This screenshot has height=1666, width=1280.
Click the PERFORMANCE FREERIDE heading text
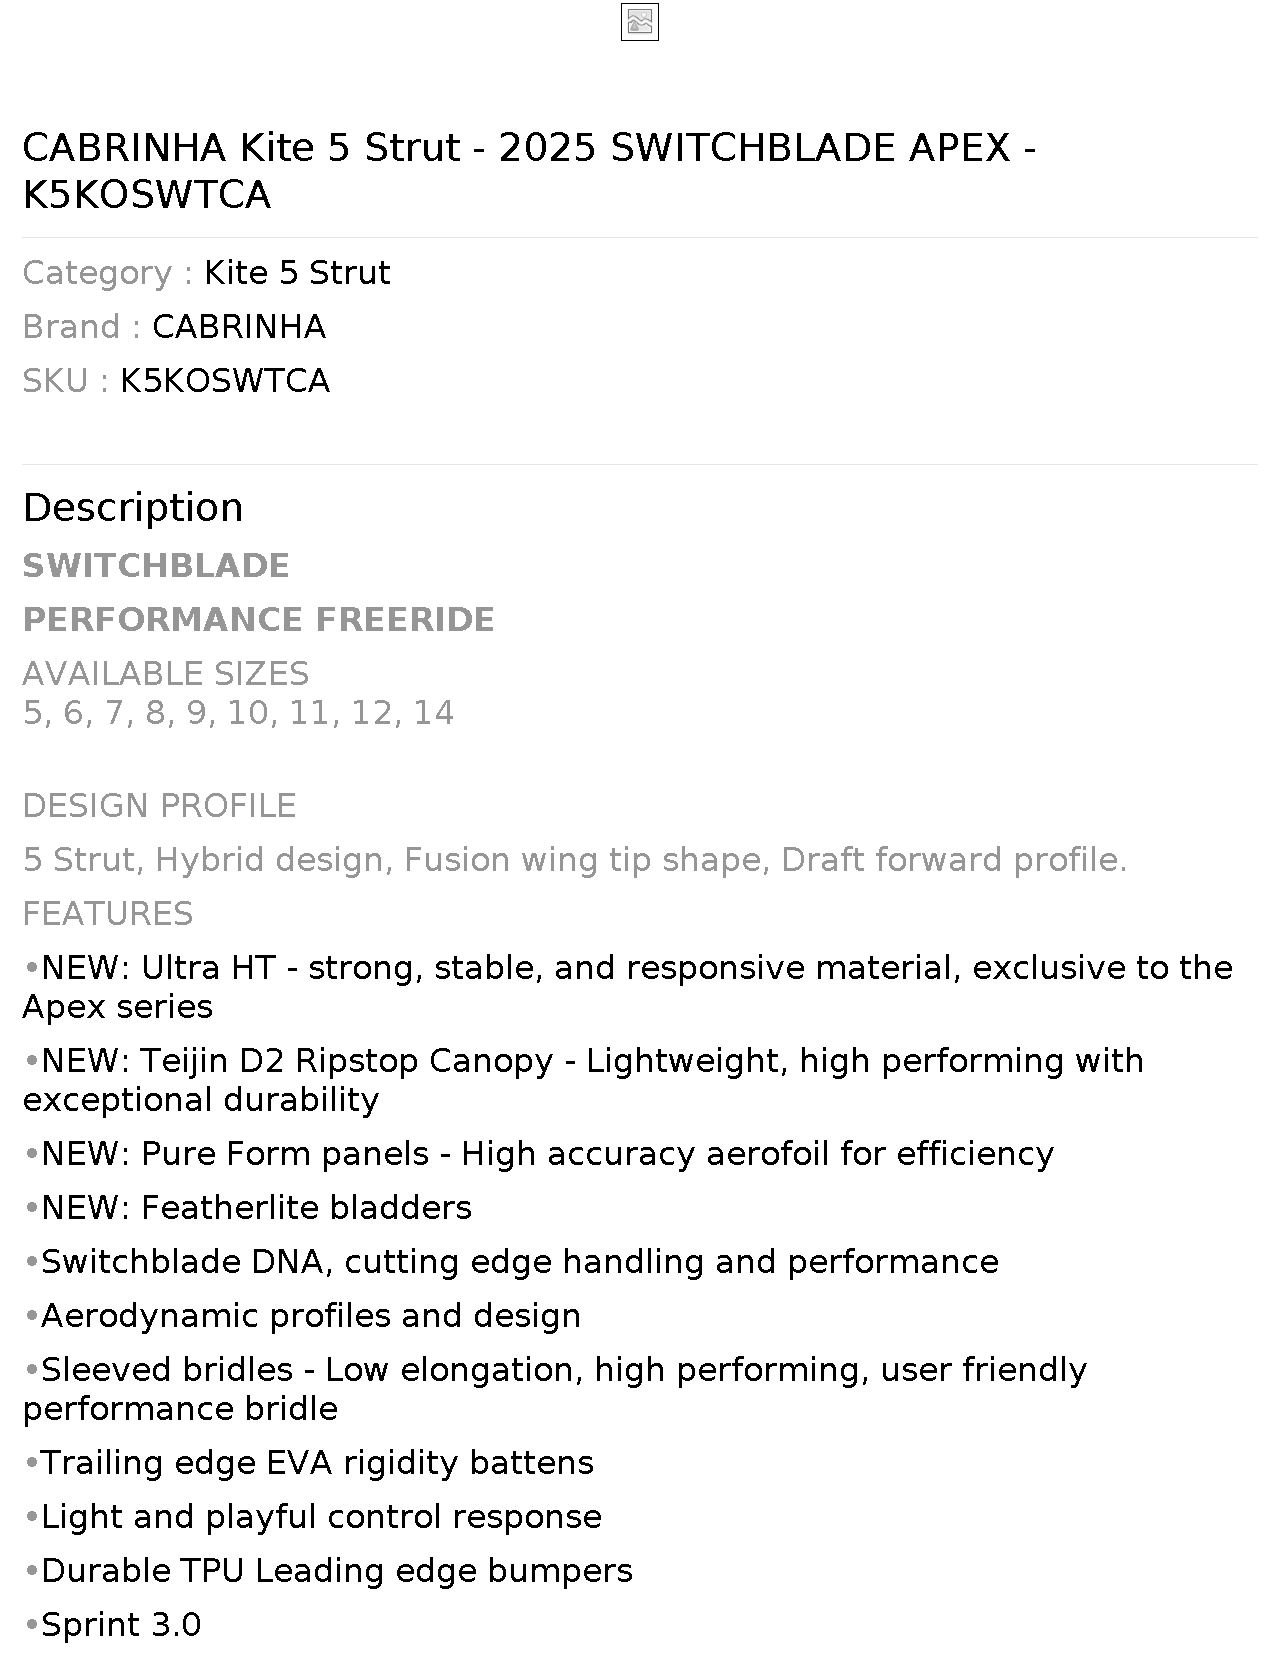pyautogui.click(x=259, y=620)
